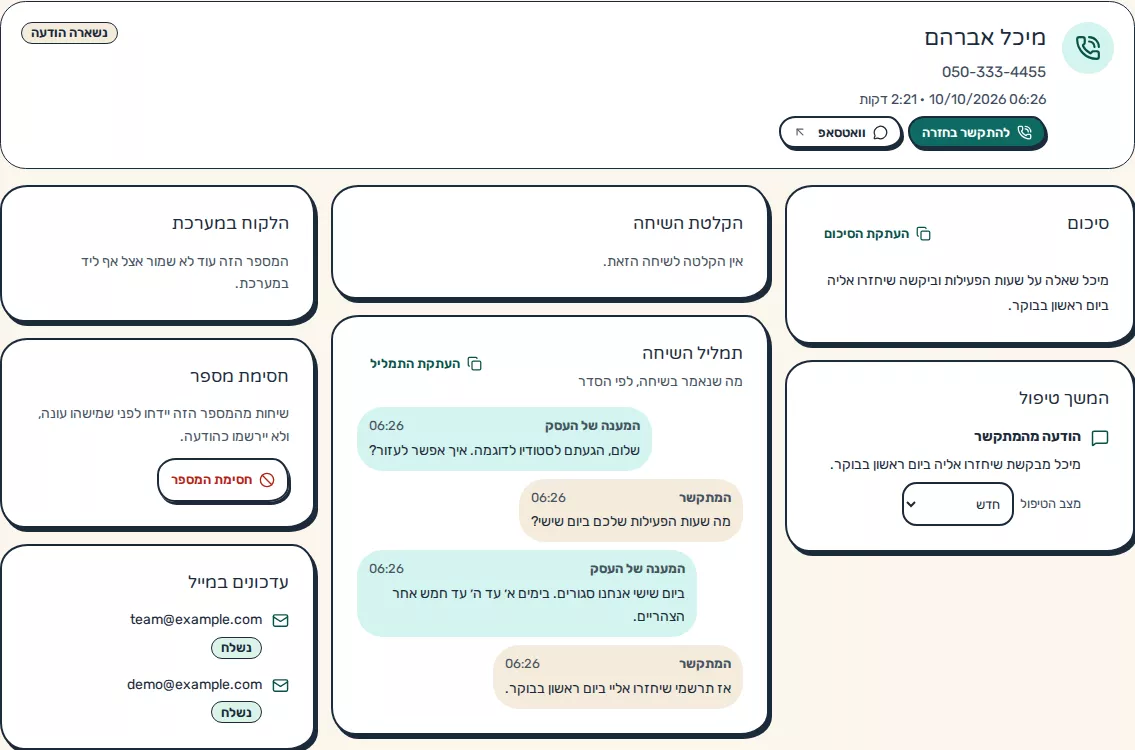Screen dimensions: 1135x750
Task: Click the נשארה הודעה status badge
Action: click(69, 33)
